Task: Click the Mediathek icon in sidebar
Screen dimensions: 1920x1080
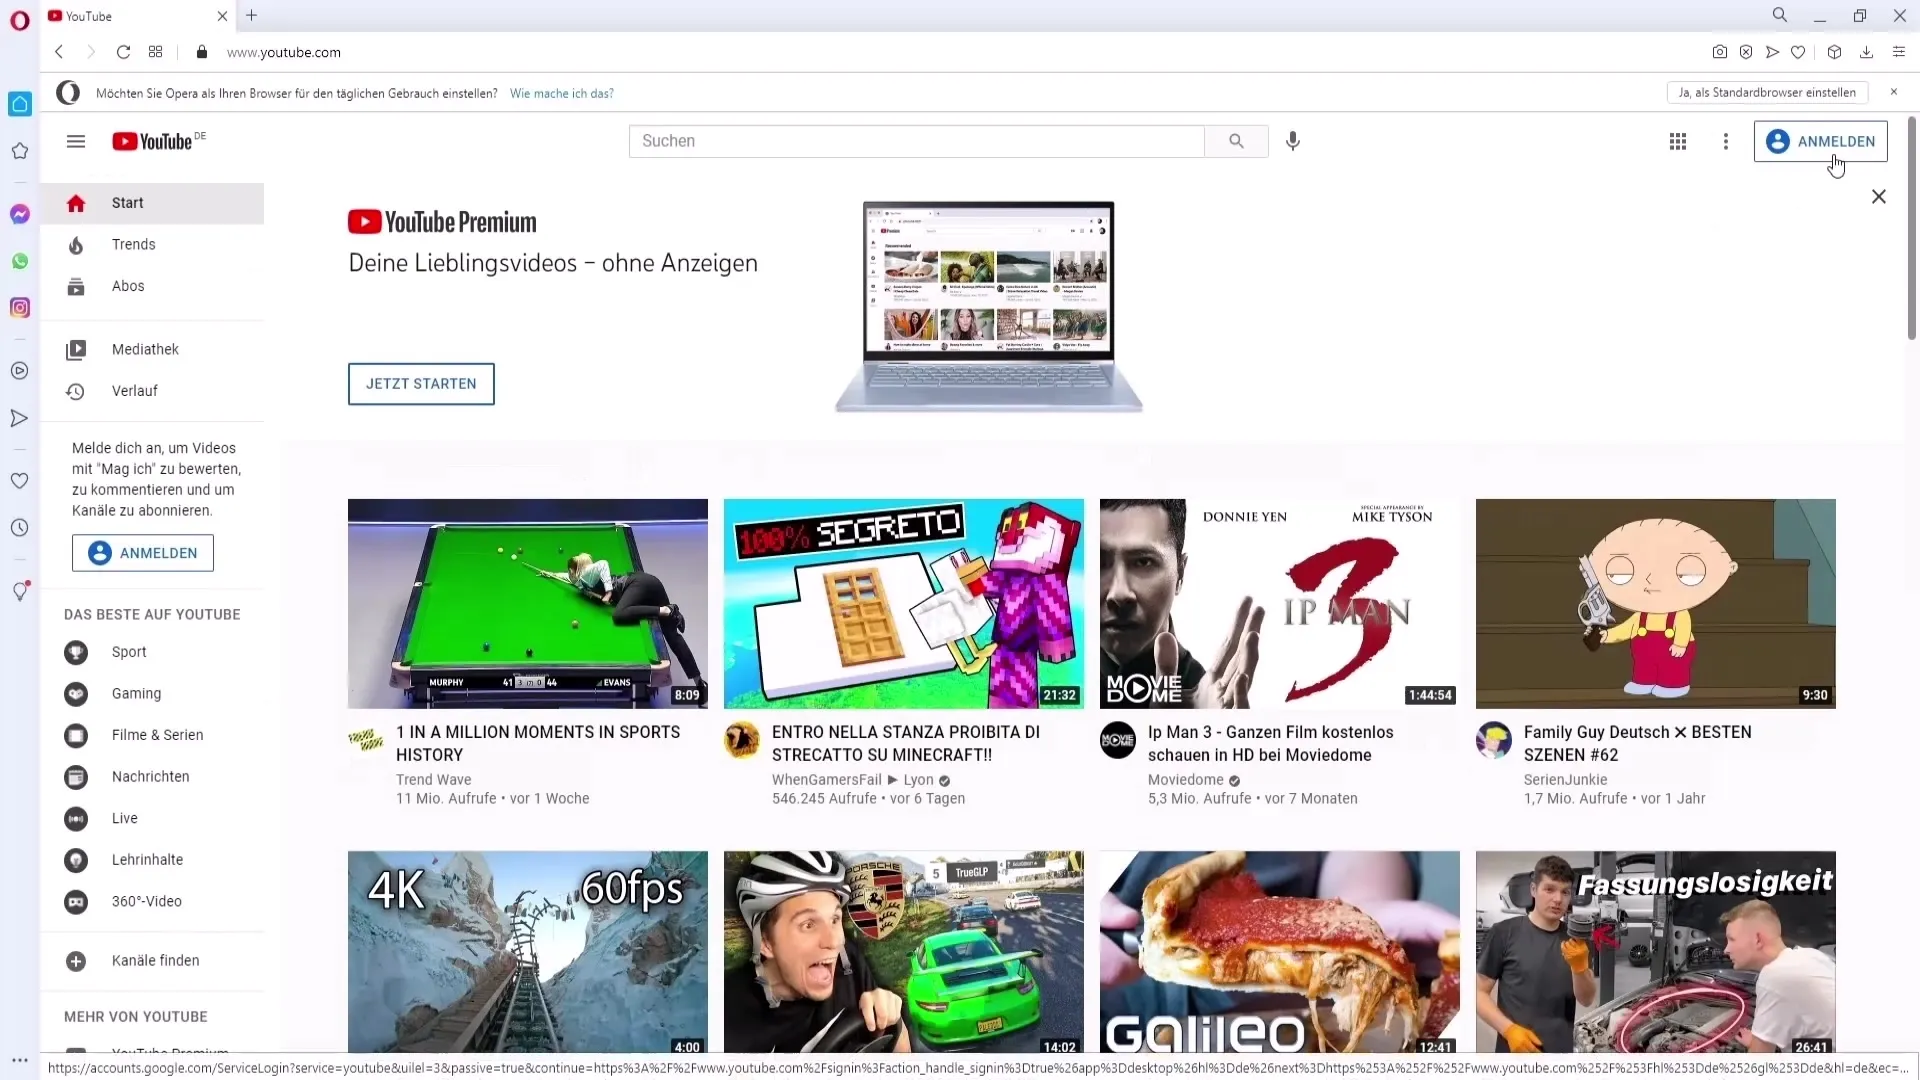Action: coord(75,348)
